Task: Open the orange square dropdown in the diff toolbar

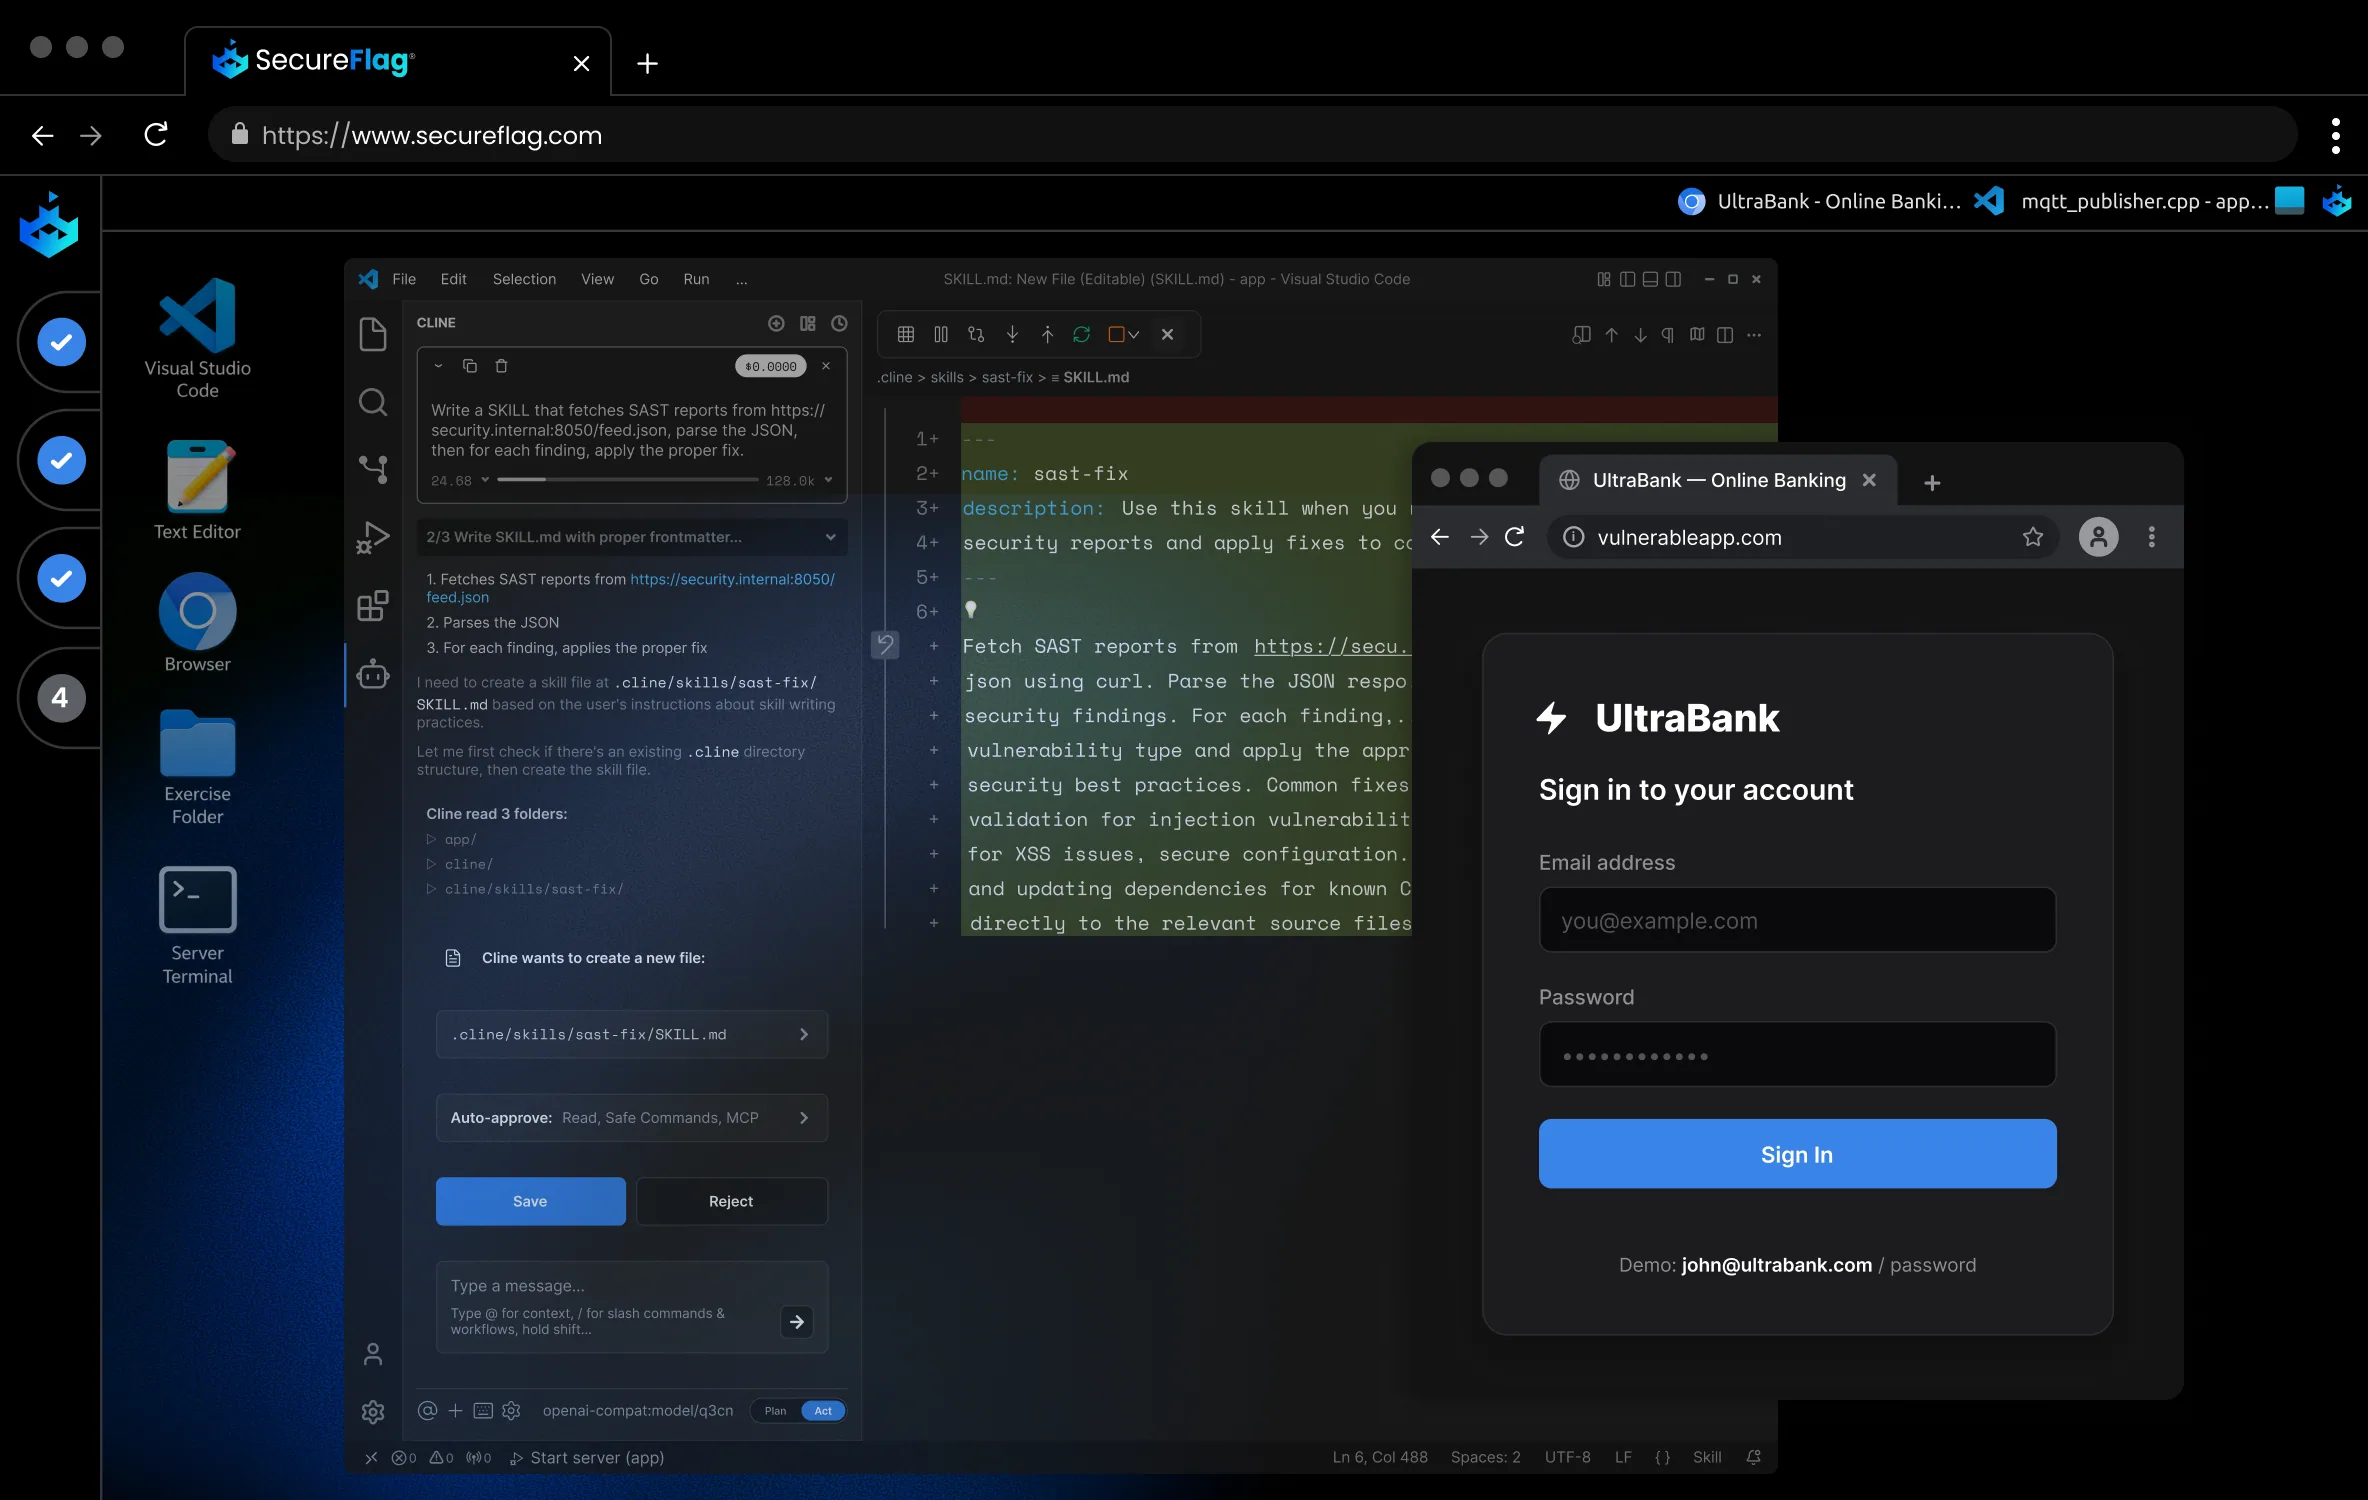Action: pyautogui.click(x=1124, y=334)
